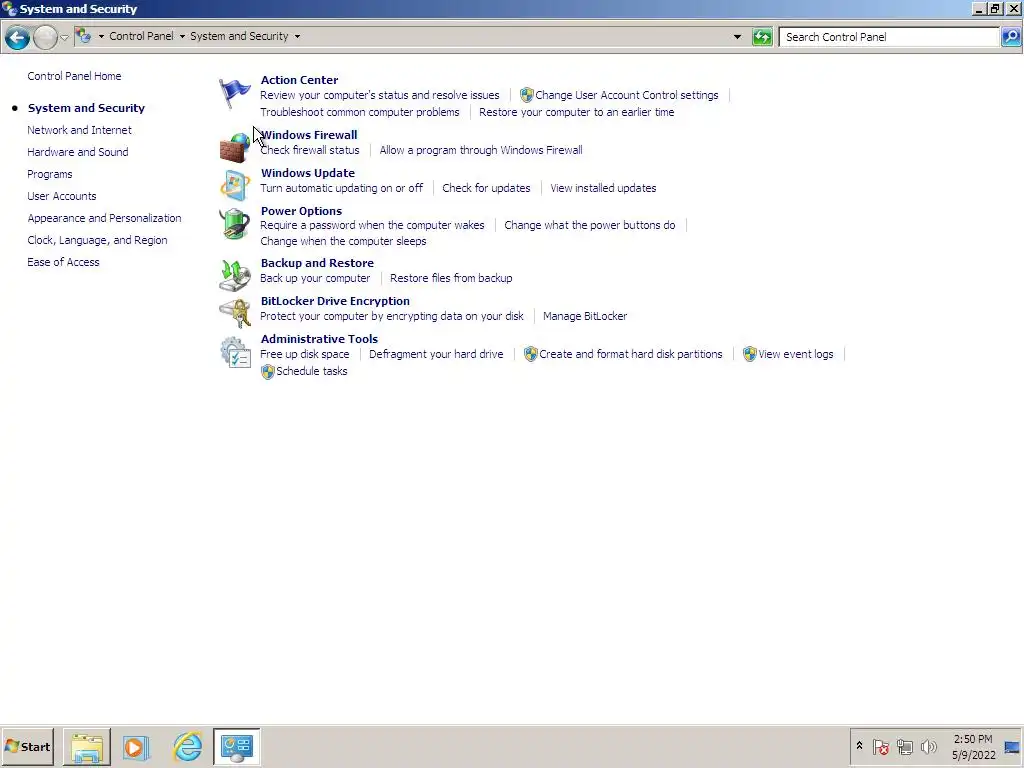The height and width of the screenshot is (768, 1024).
Task: Click Restore files from backup link
Action: (451, 278)
